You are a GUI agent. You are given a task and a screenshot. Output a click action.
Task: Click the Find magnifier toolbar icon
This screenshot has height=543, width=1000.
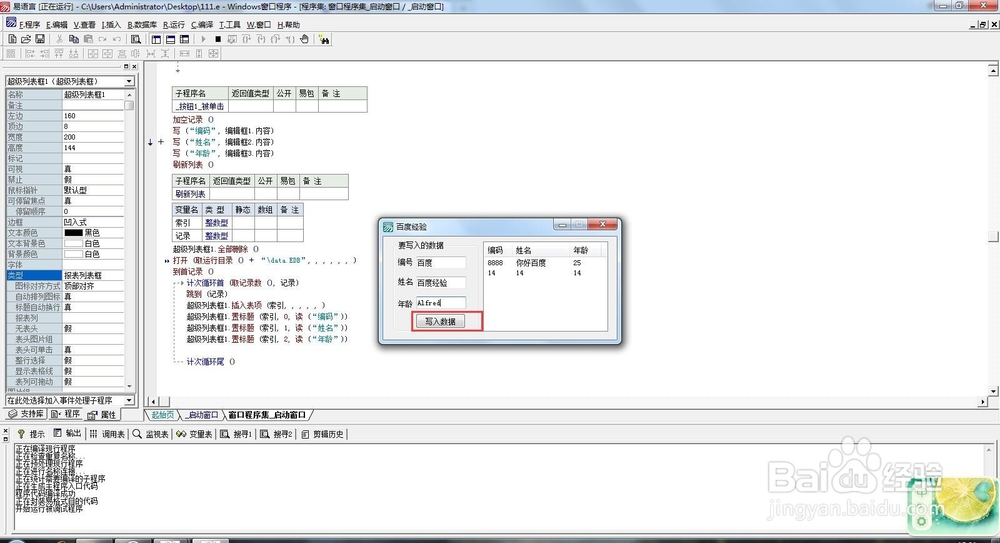pos(136,39)
